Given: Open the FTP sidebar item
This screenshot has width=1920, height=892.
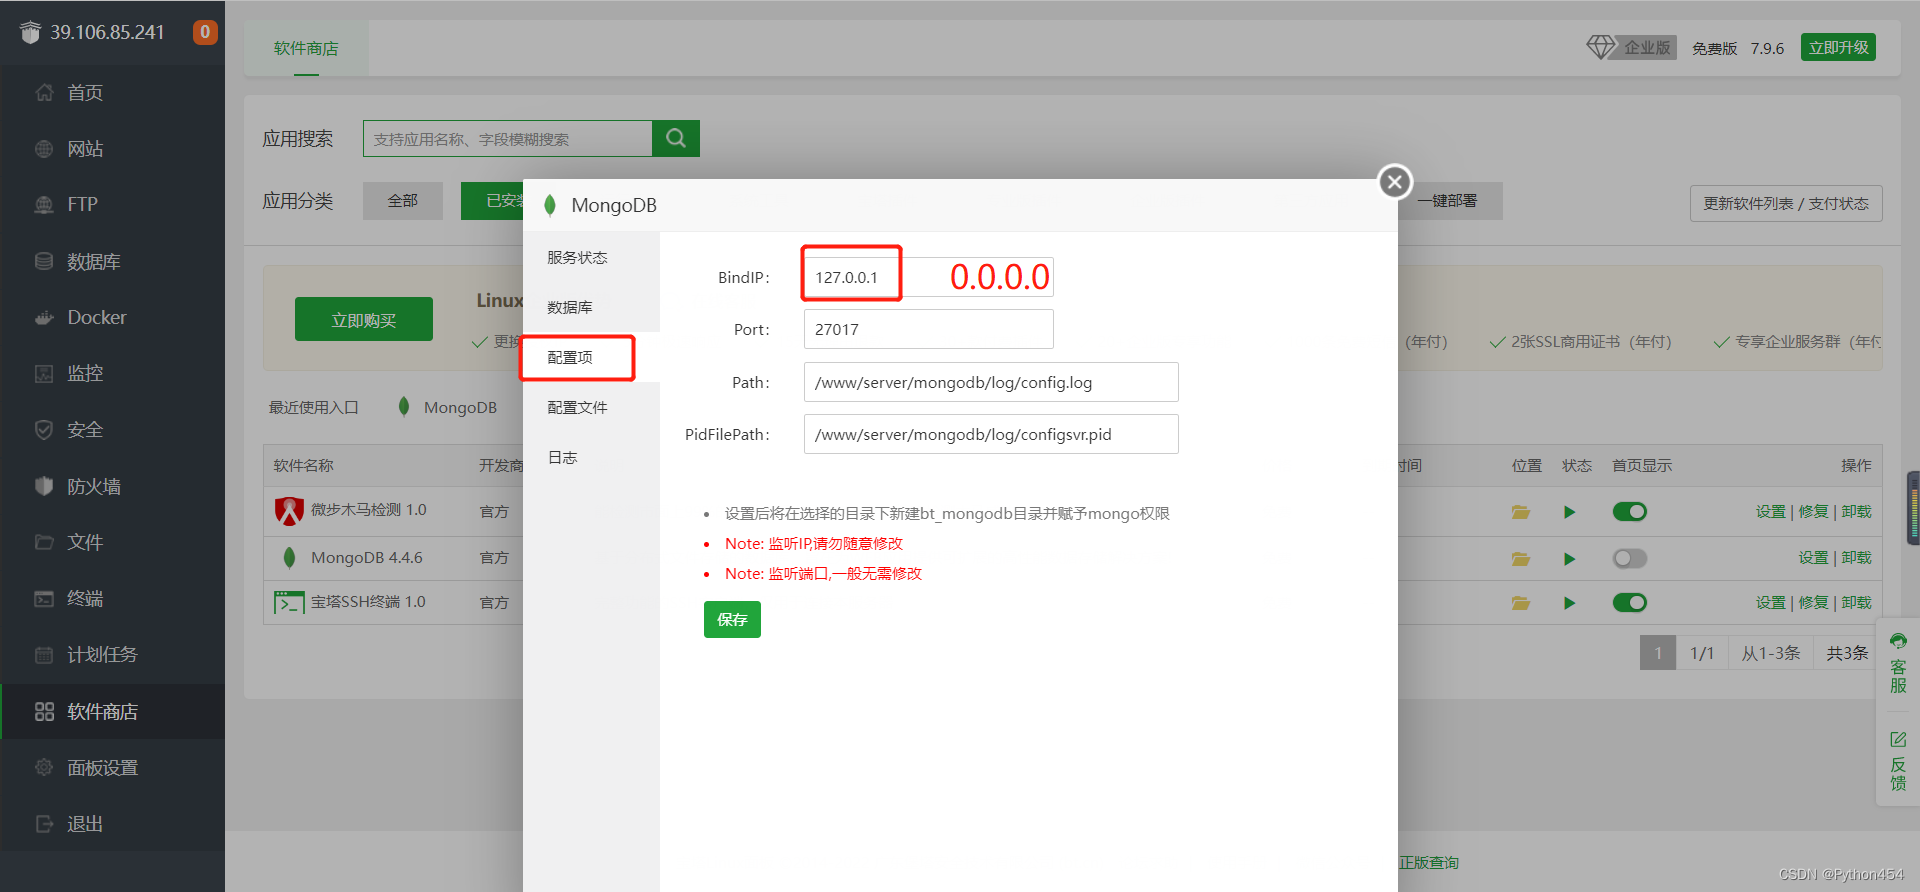Looking at the screenshot, I should click(112, 205).
